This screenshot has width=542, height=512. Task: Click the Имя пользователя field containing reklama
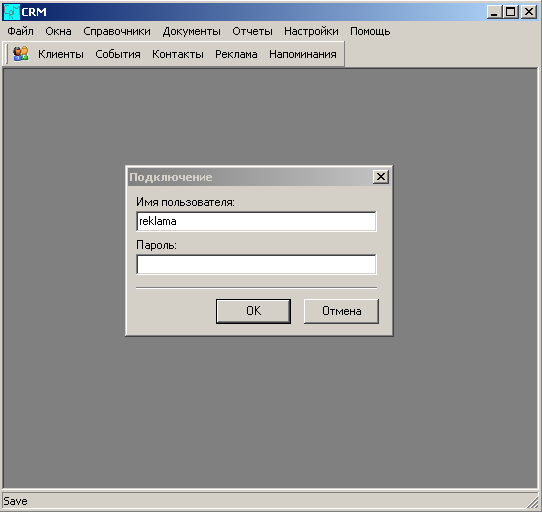coord(256,221)
